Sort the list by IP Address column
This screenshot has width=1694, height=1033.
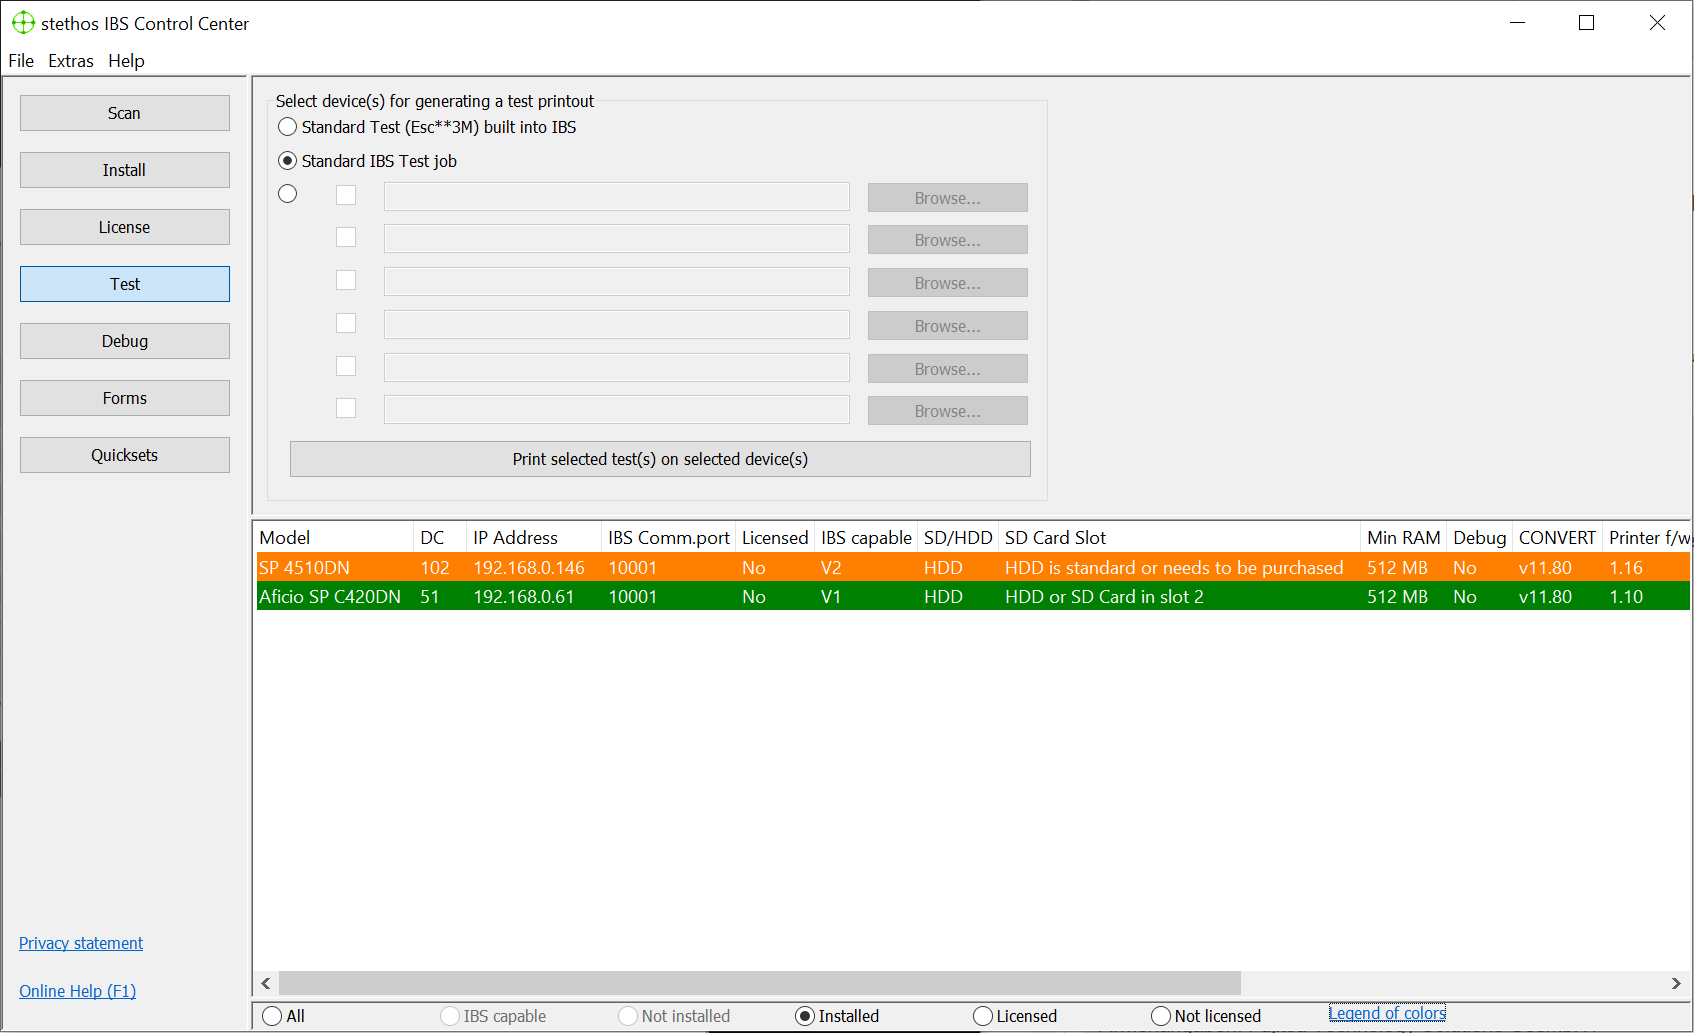click(x=515, y=538)
